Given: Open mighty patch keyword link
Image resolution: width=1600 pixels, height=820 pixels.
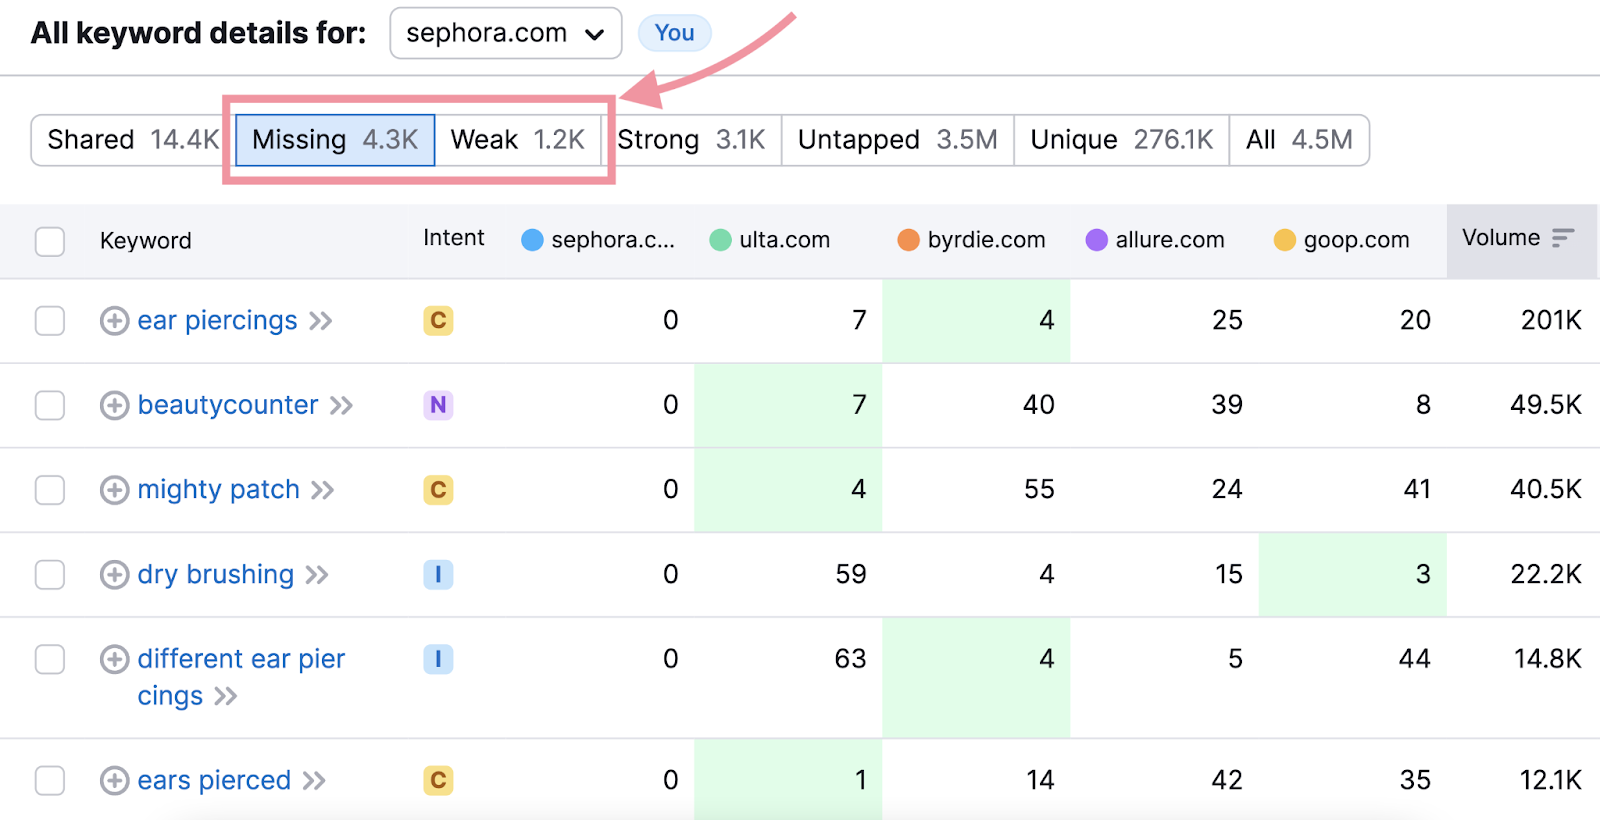Looking at the screenshot, I should pos(218,489).
